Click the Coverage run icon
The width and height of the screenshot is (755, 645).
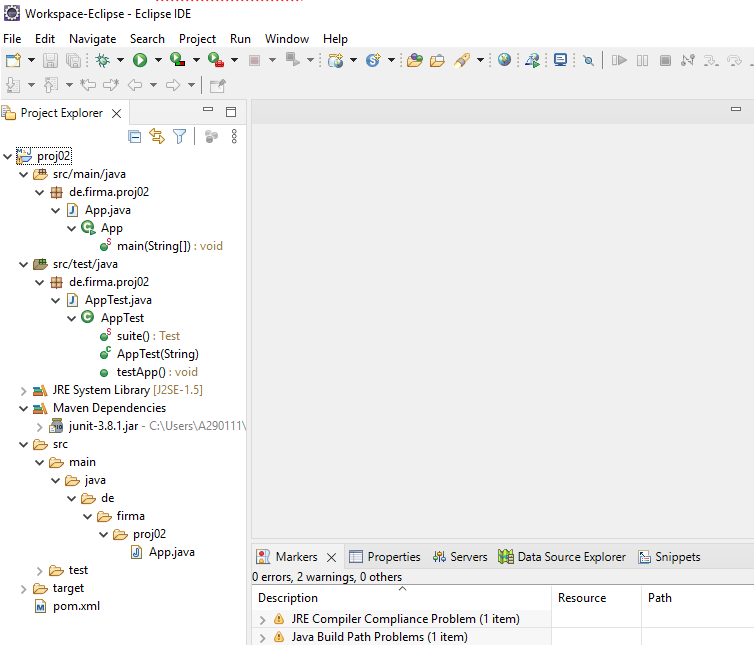point(178,60)
